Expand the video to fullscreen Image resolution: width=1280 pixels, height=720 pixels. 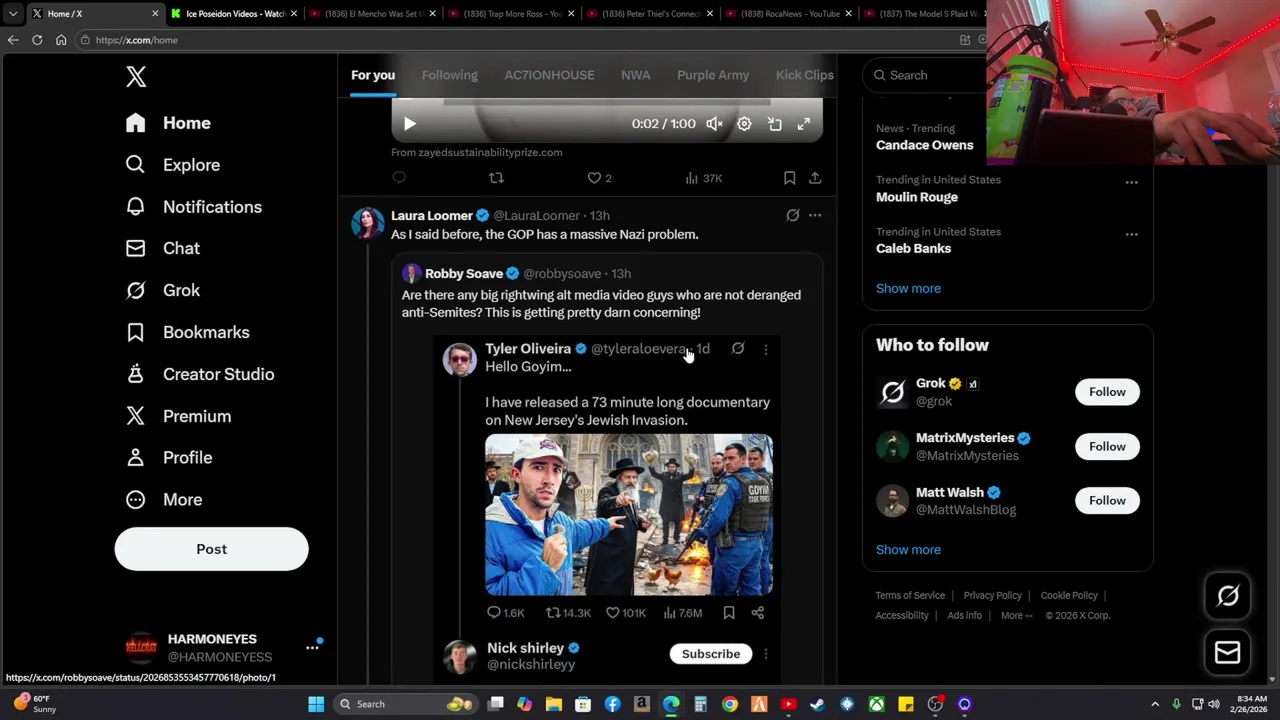coord(804,124)
